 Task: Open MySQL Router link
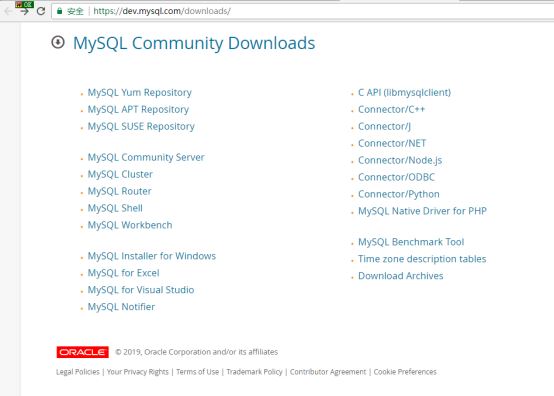119,191
